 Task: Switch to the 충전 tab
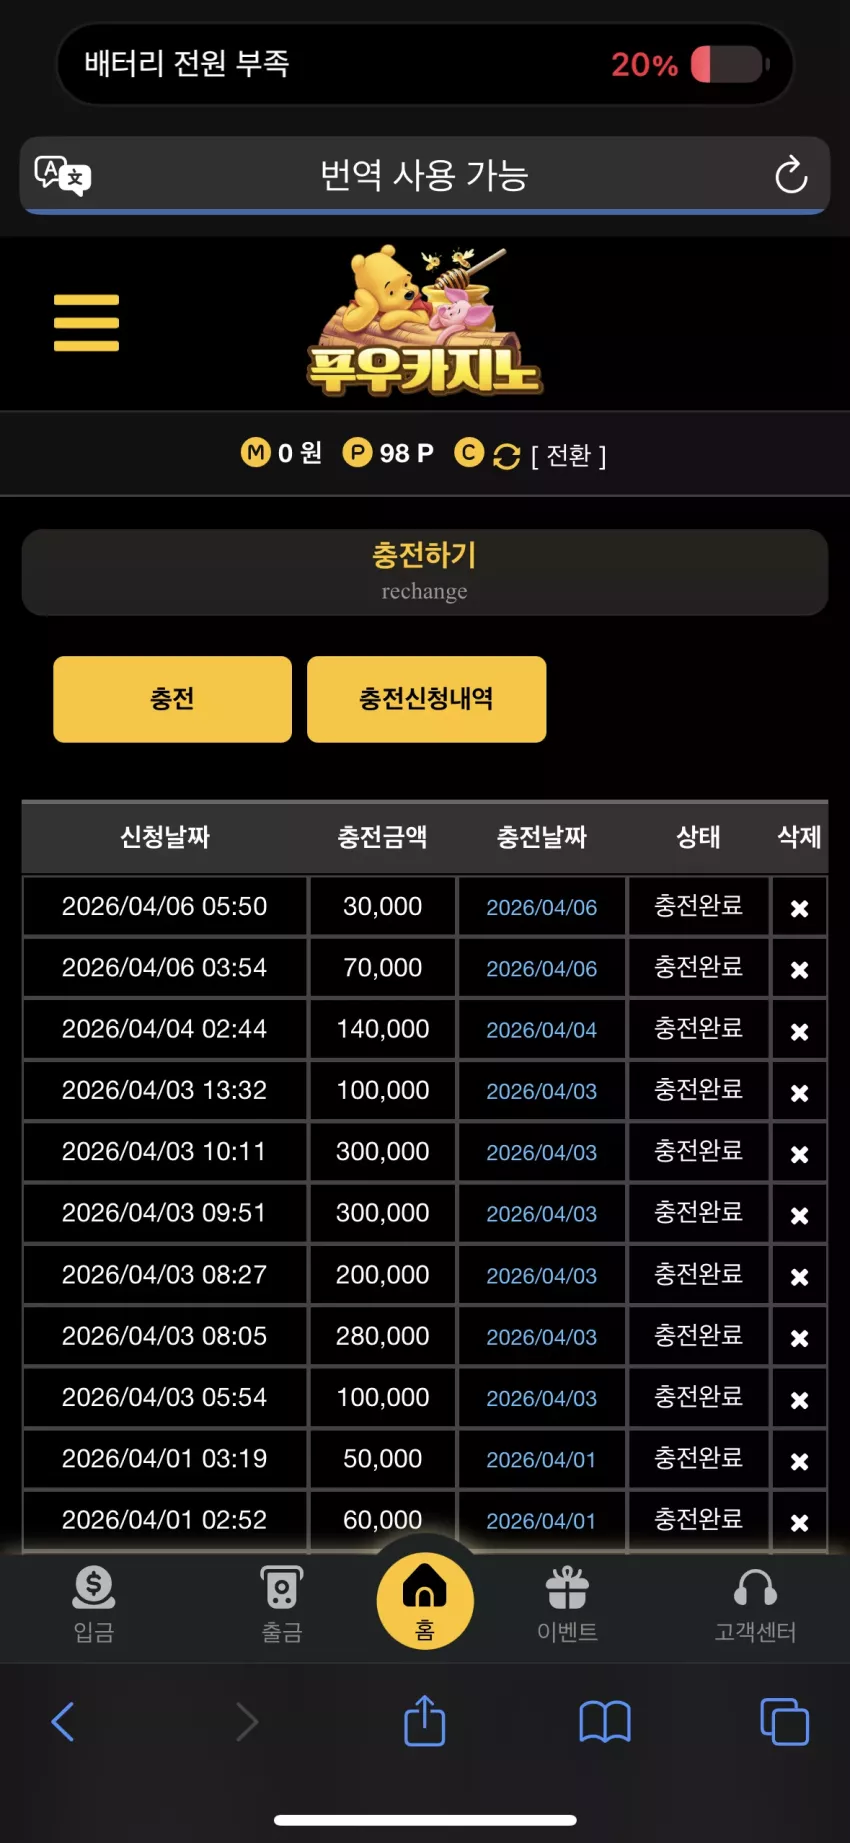coord(172,699)
